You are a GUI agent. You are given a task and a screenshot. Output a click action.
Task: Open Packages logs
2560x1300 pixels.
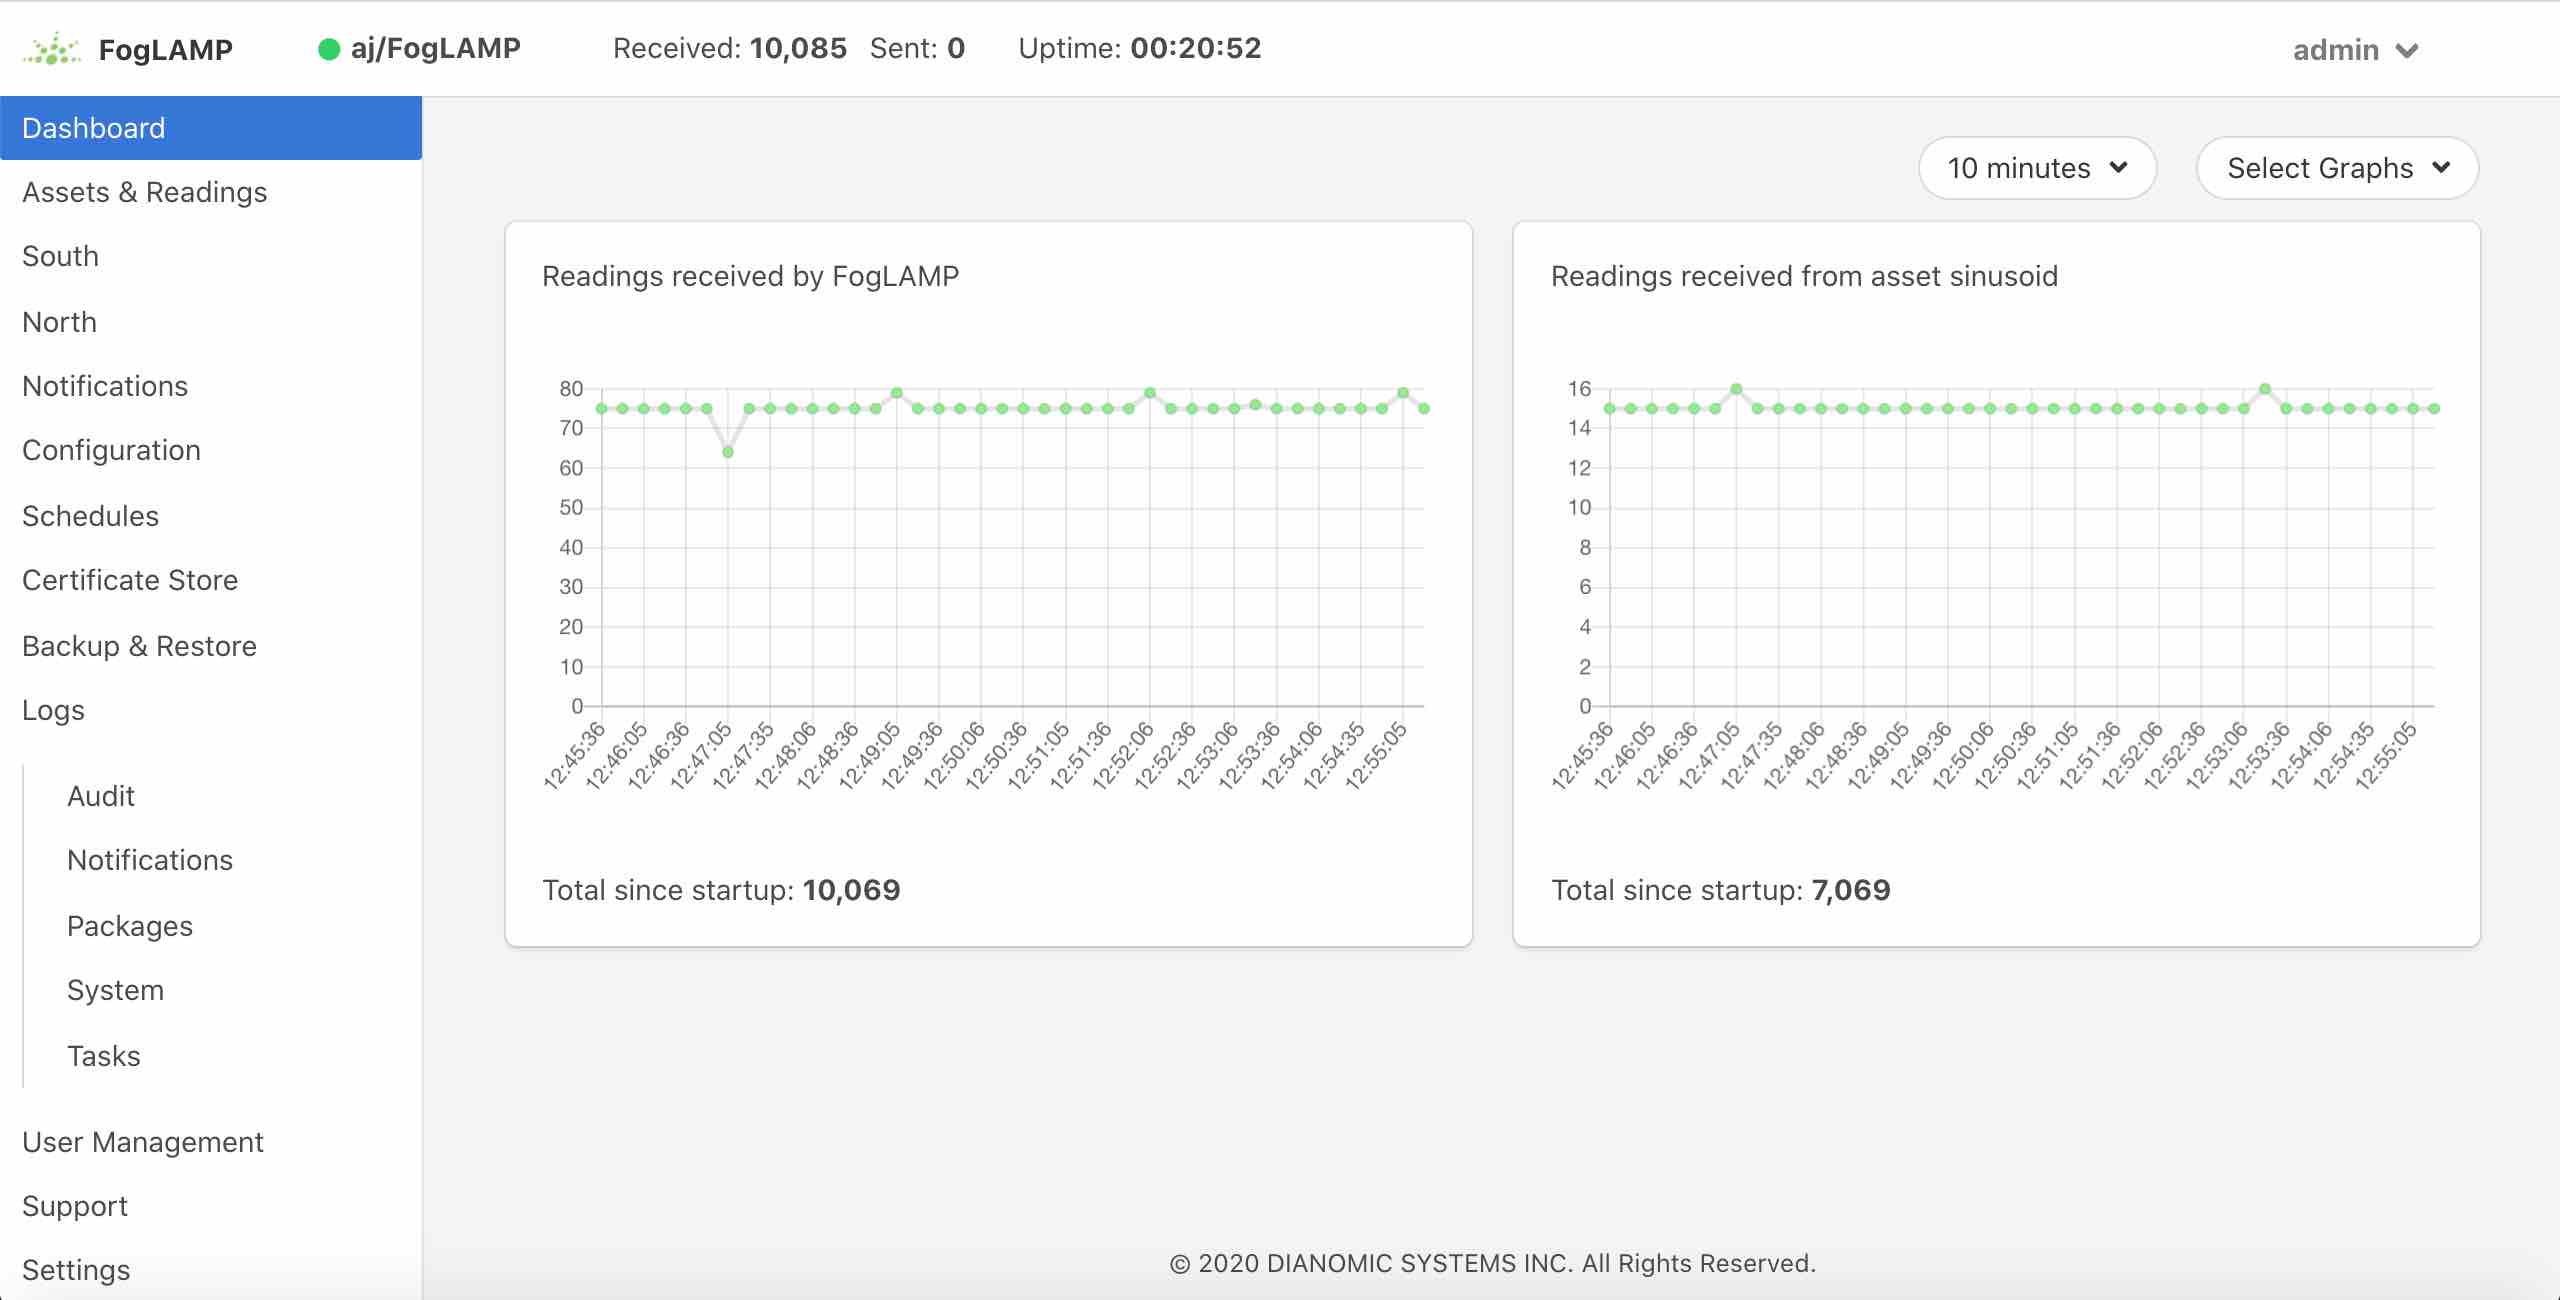click(x=130, y=926)
